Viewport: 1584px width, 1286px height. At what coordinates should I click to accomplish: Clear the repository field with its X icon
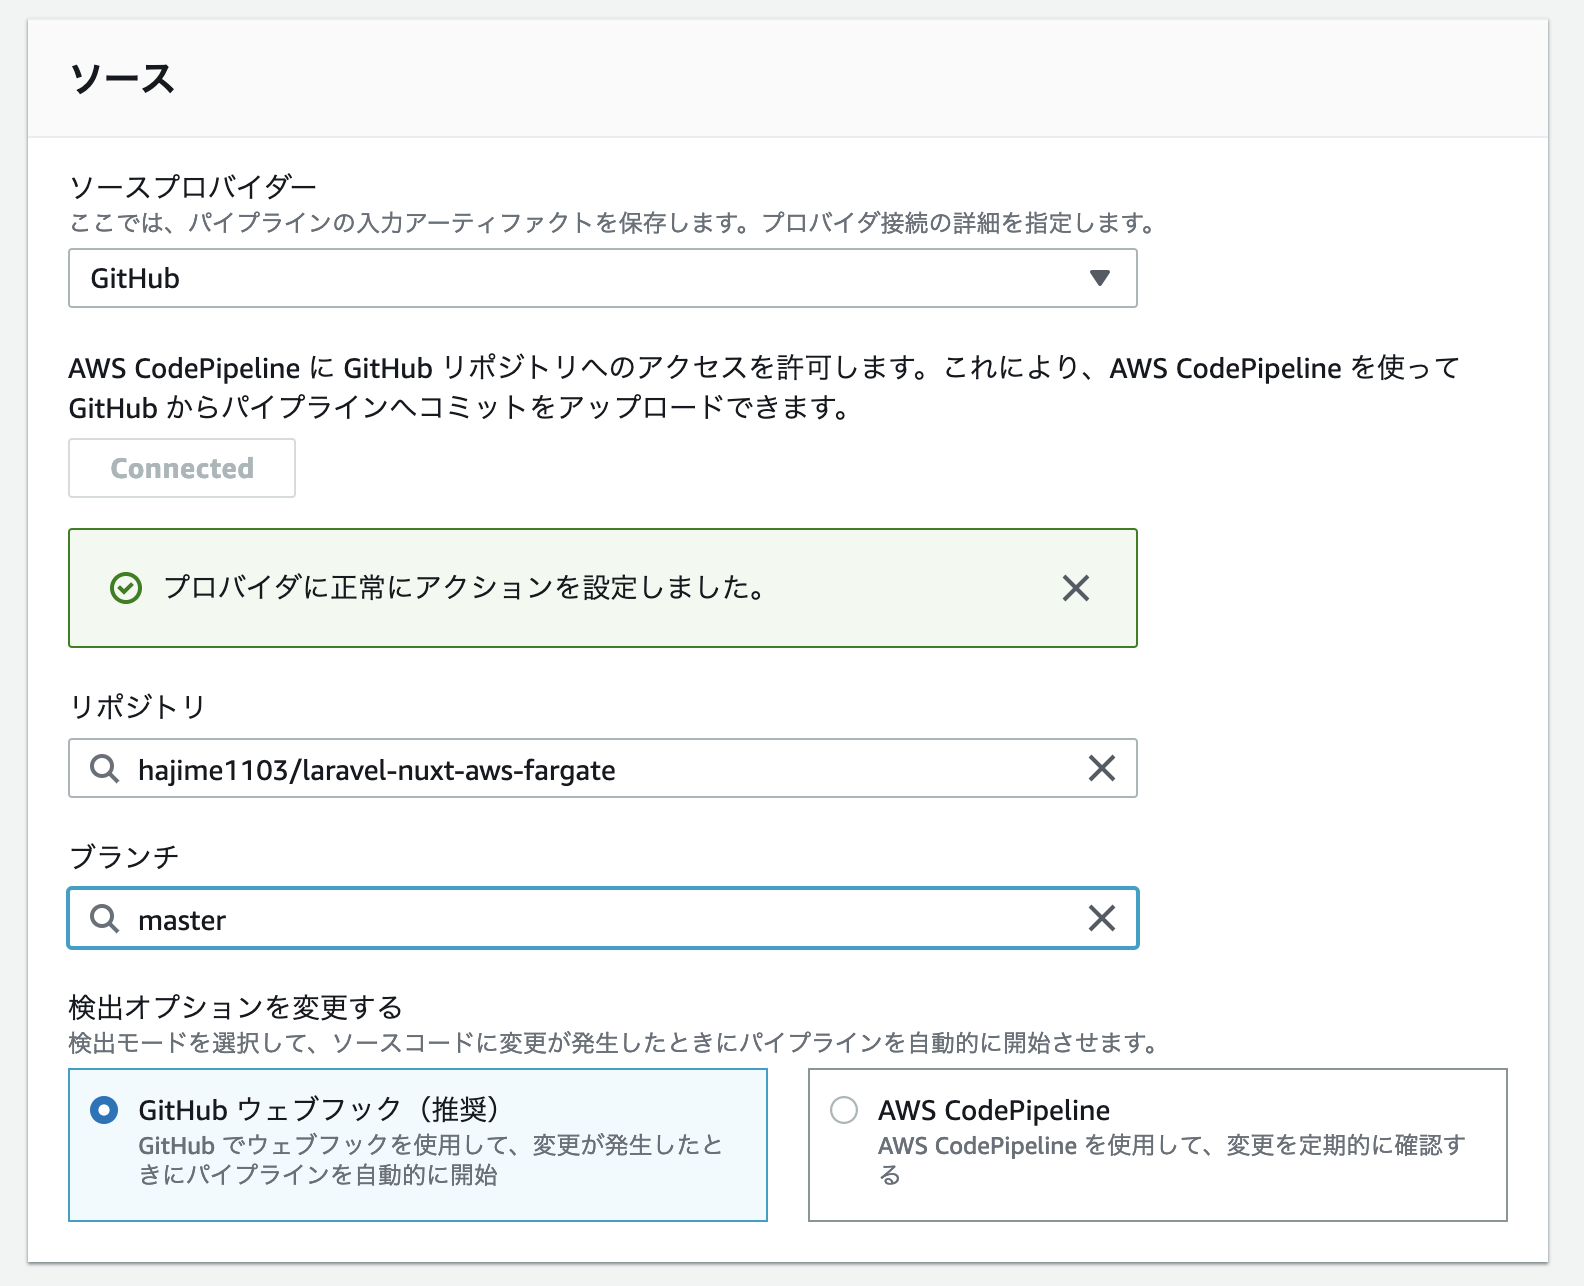click(1102, 768)
